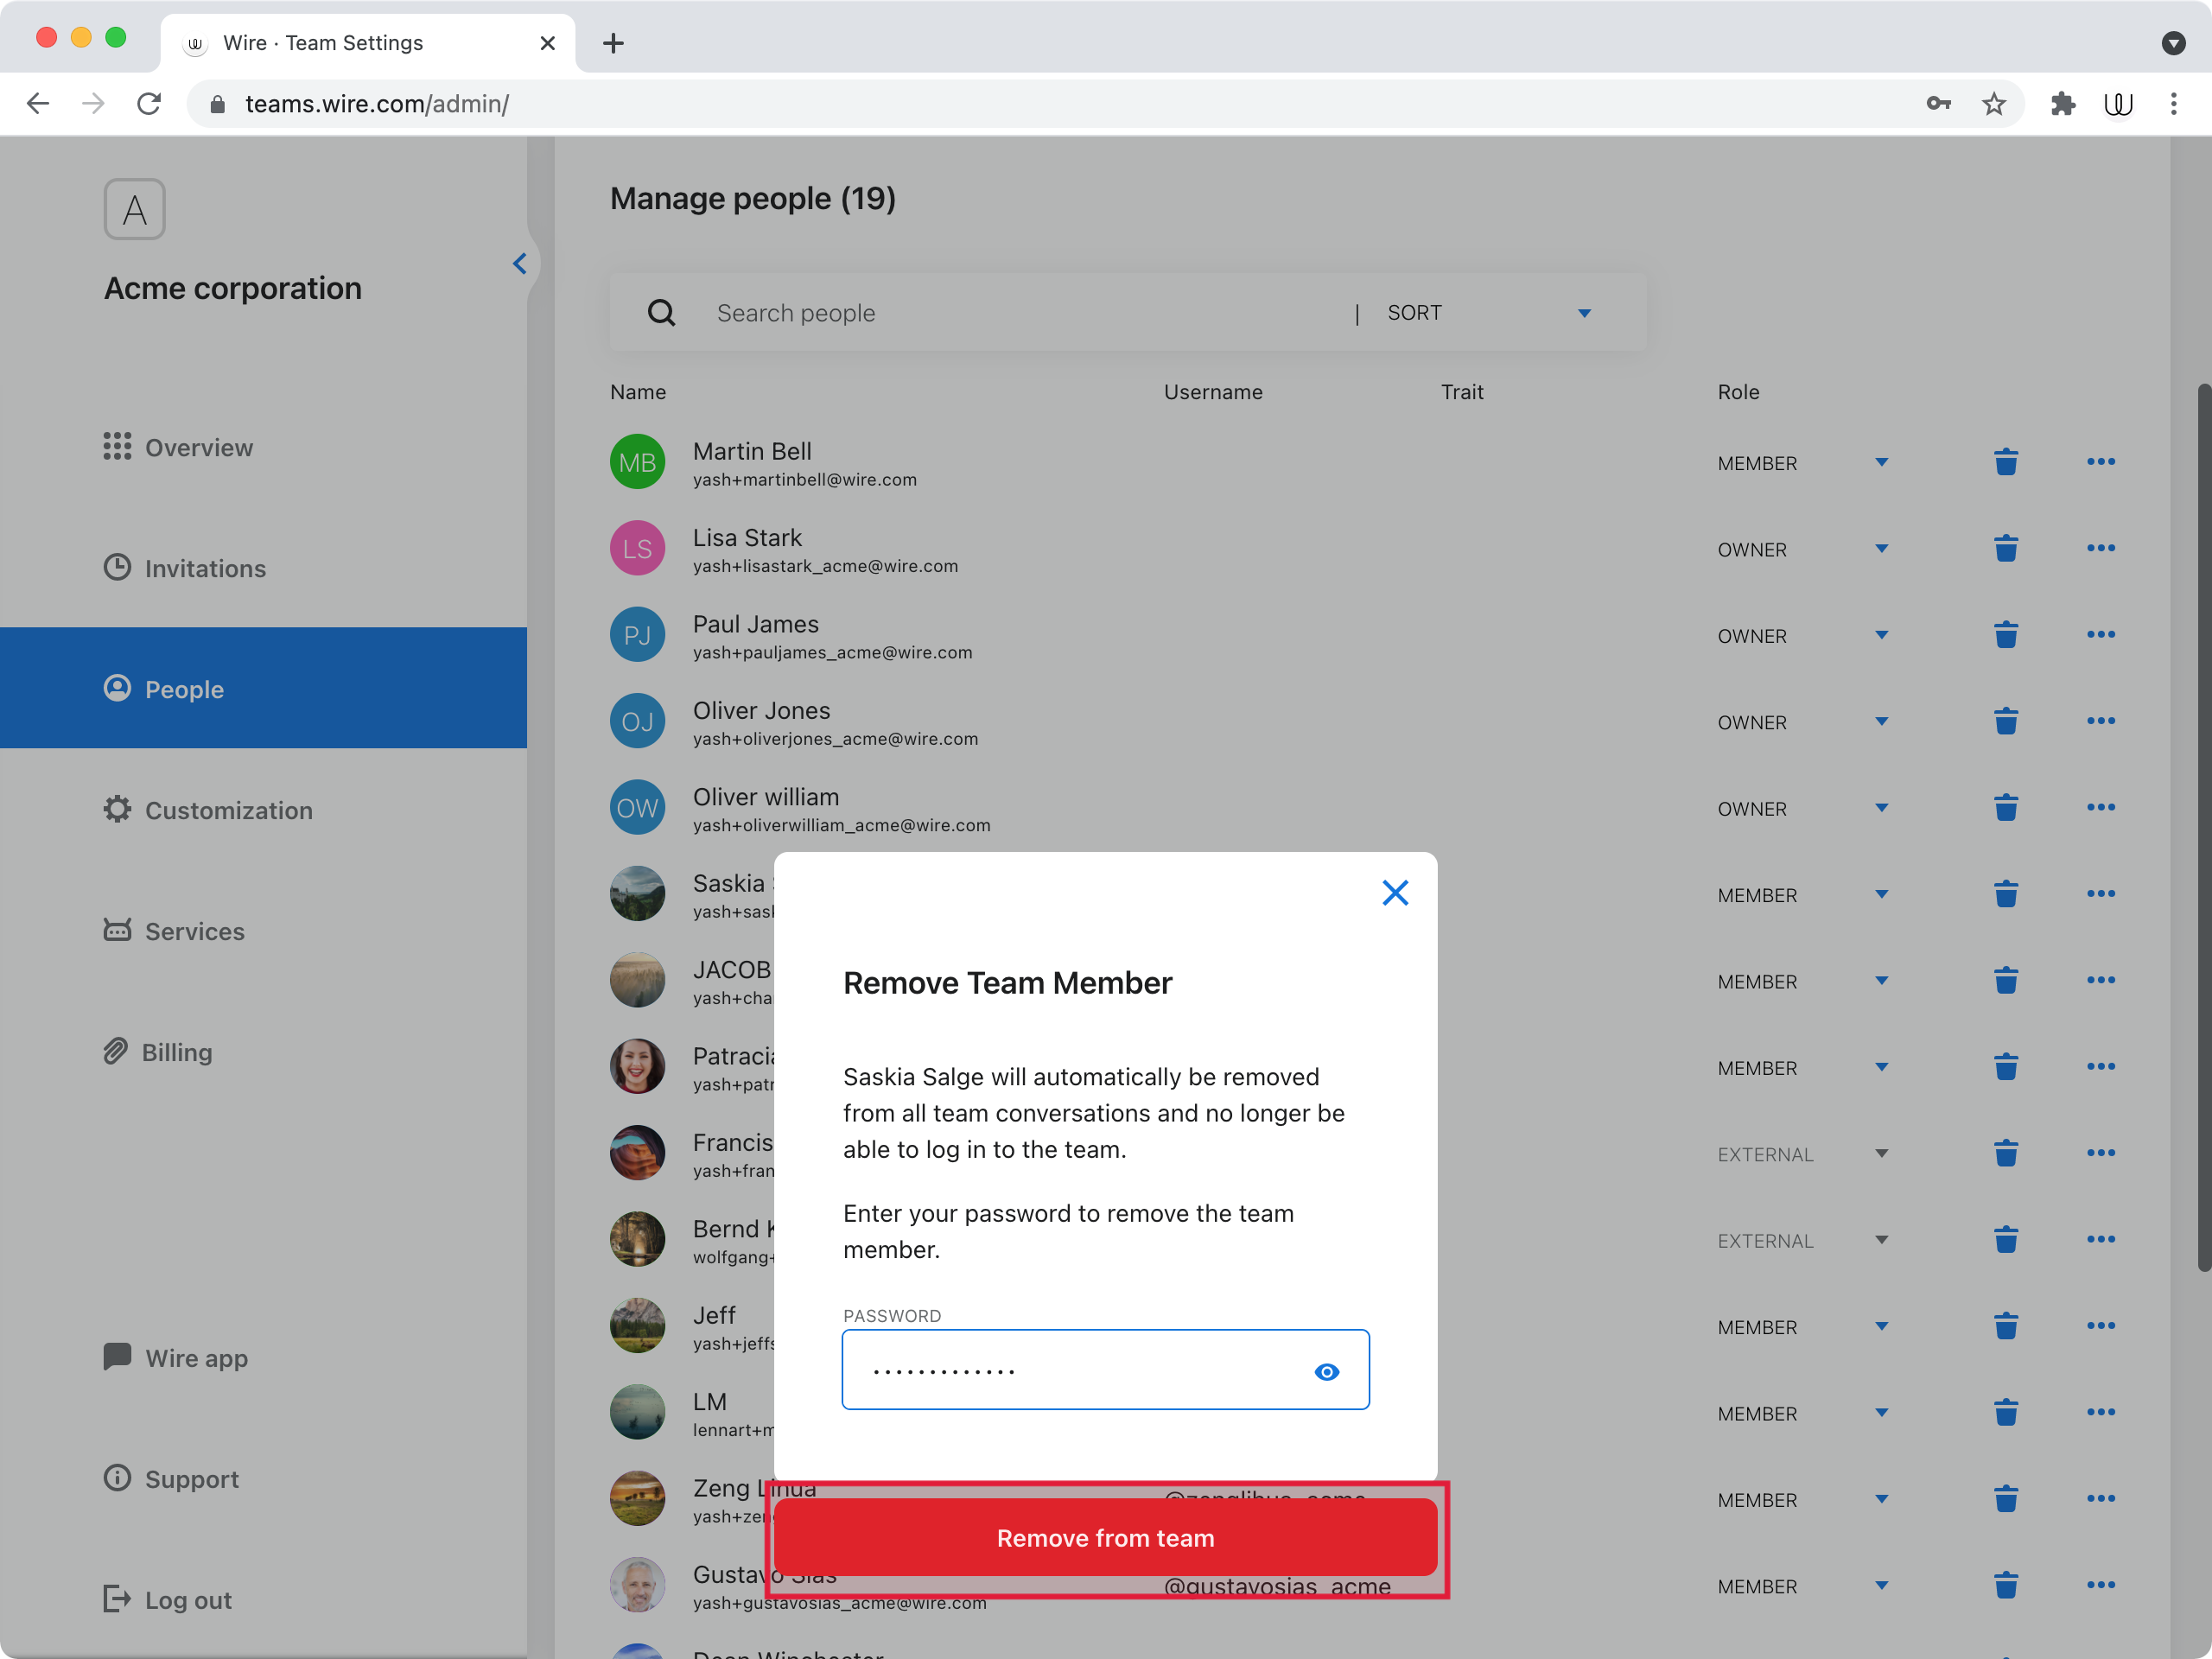2212x1659 pixels.
Task: Click trash icon in Saskia row
Action: 2005,894
